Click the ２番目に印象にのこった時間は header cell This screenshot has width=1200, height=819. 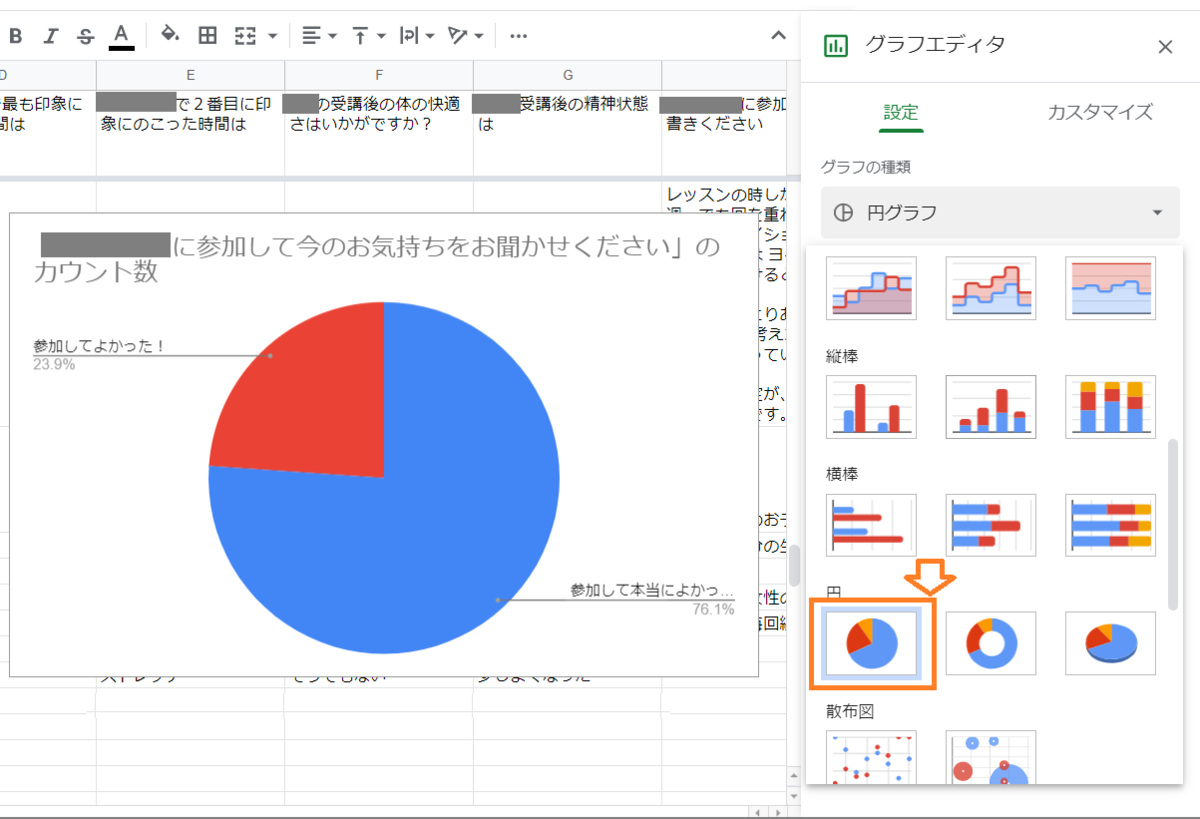pyautogui.click(x=190, y=133)
